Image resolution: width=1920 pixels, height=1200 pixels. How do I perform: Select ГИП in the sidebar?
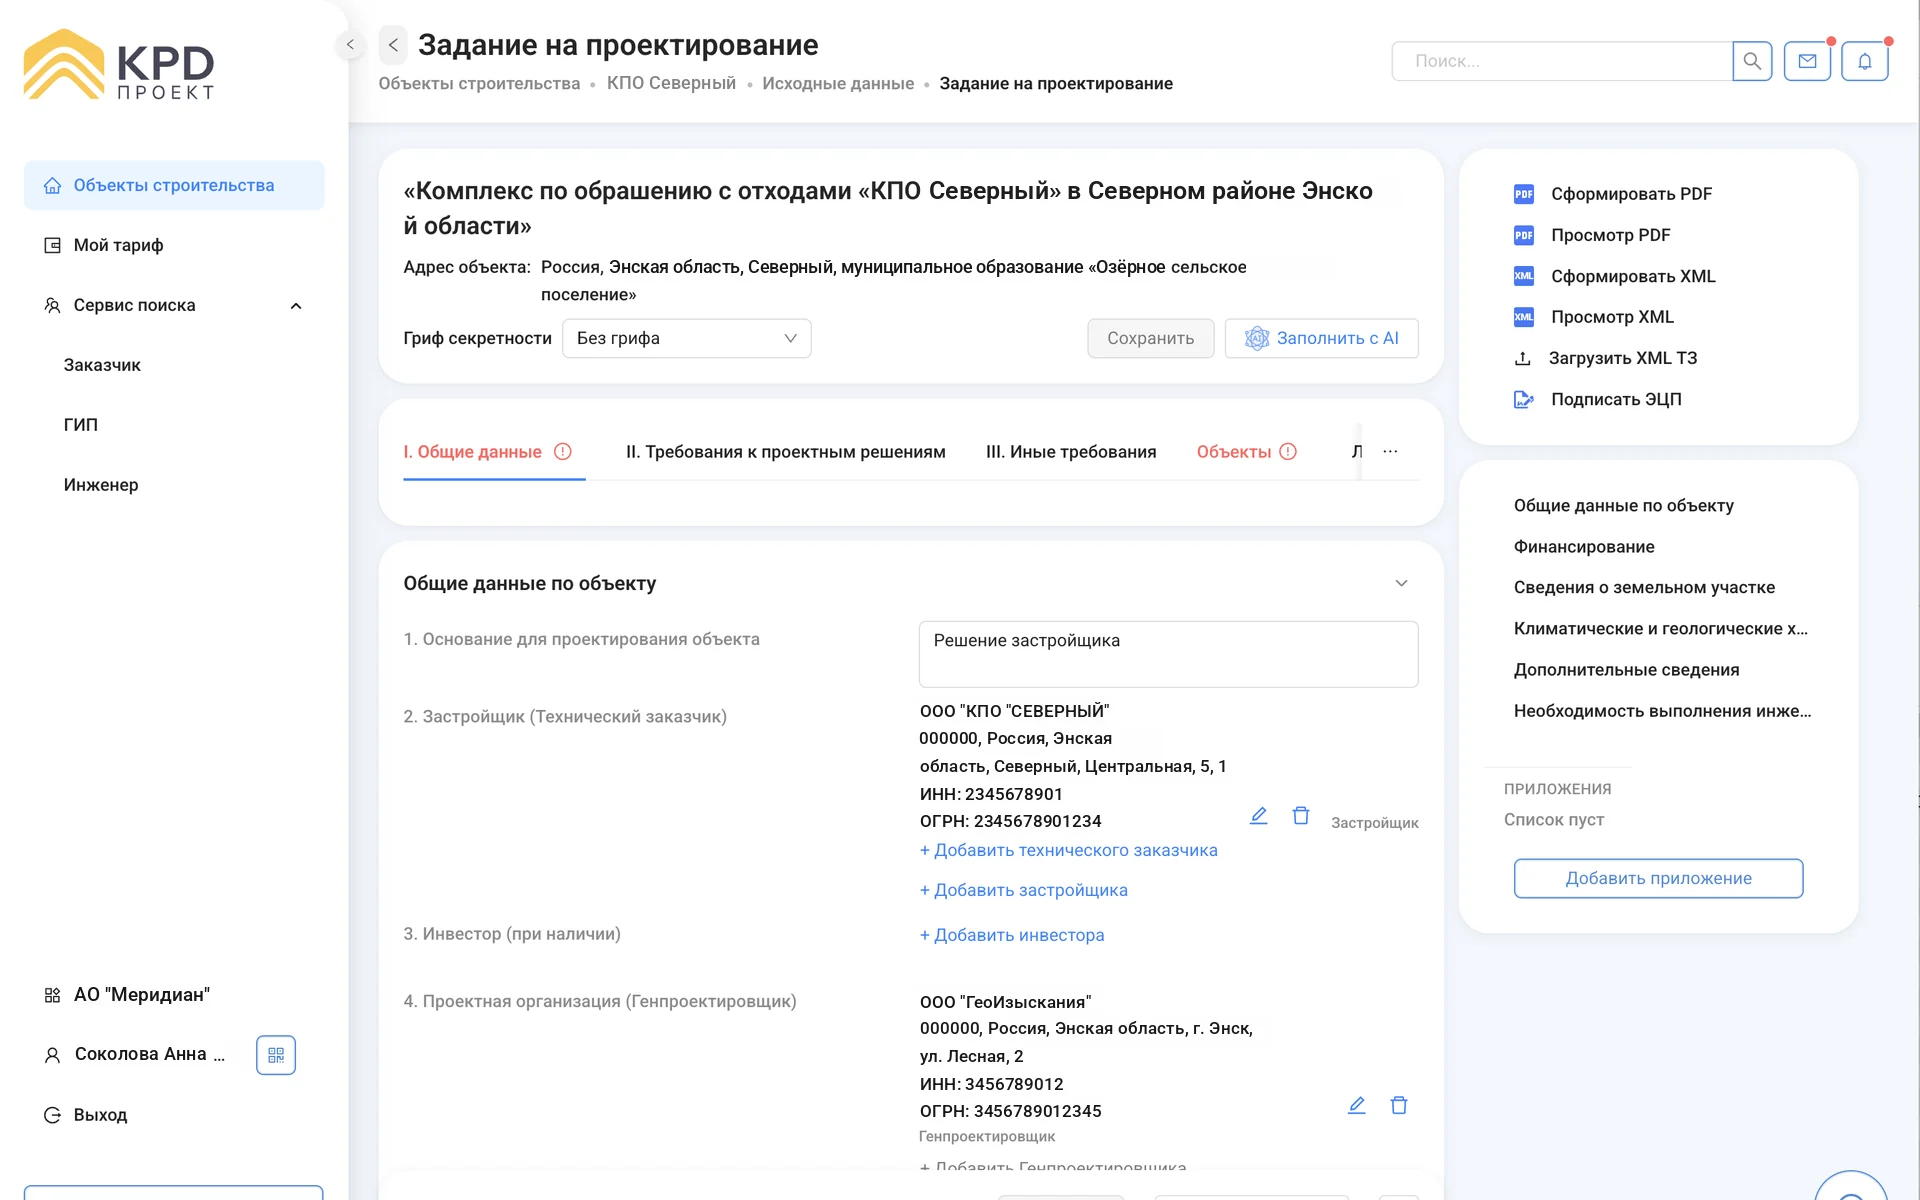(81, 425)
